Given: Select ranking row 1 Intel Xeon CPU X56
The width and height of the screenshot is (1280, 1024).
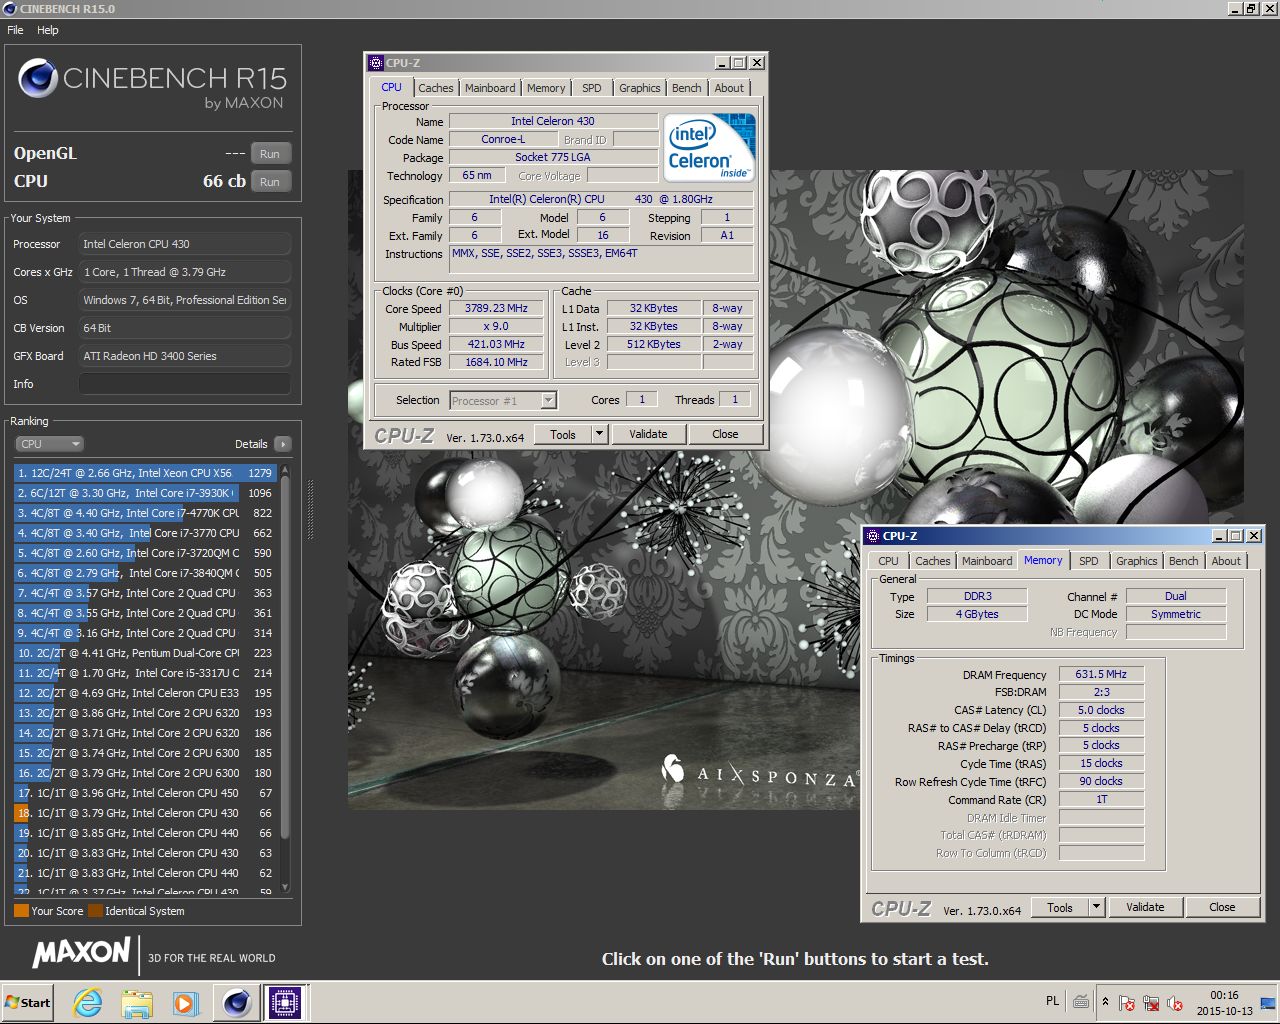Looking at the screenshot, I should pyautogui.click(x=145, y=473).
